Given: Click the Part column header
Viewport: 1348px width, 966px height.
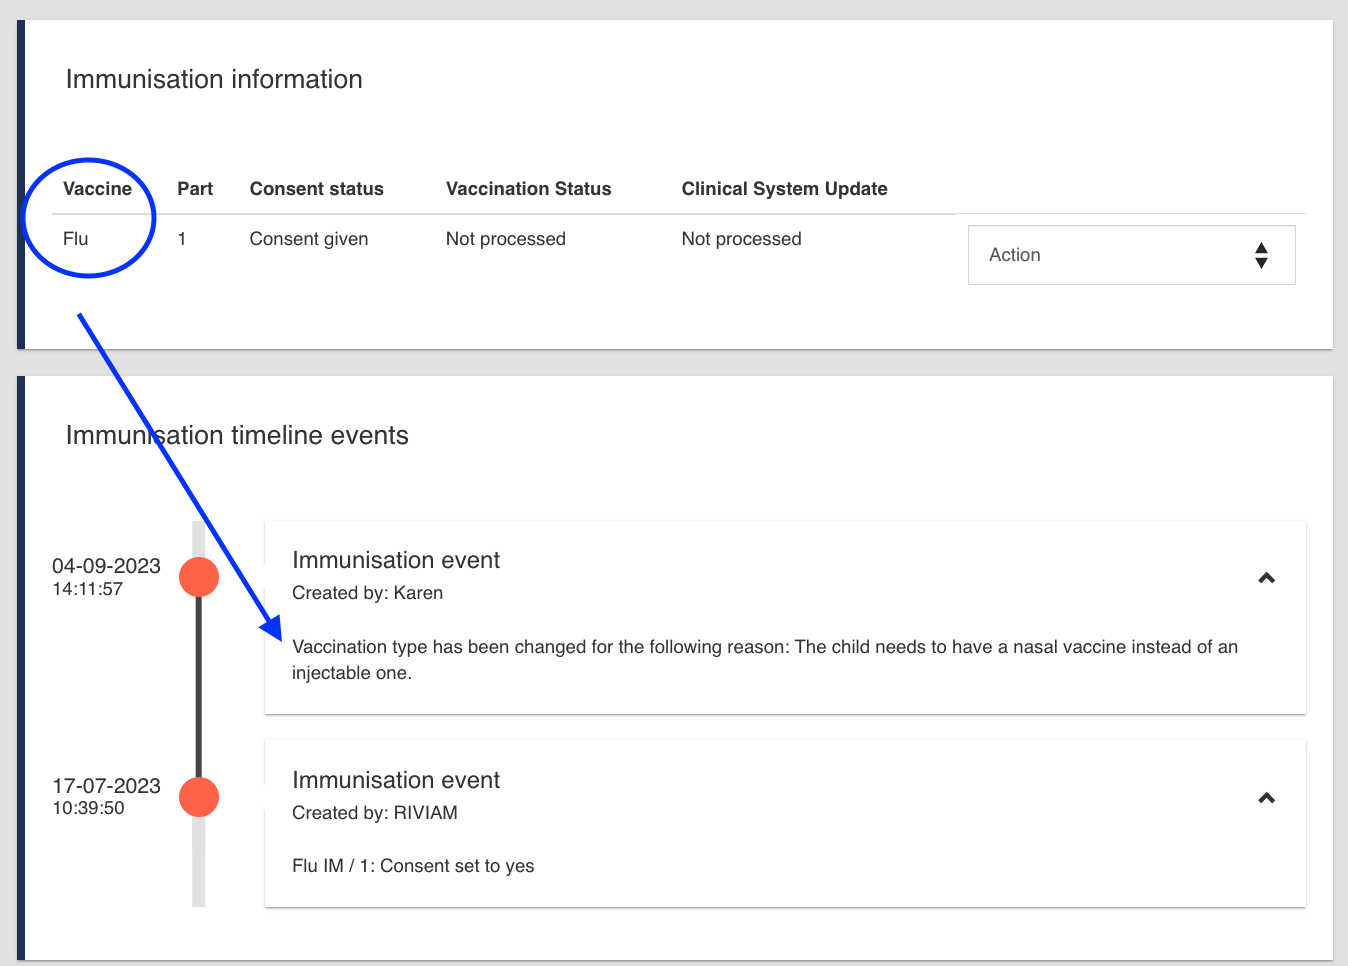Looking at the screenshot, I should coord(195,189).
